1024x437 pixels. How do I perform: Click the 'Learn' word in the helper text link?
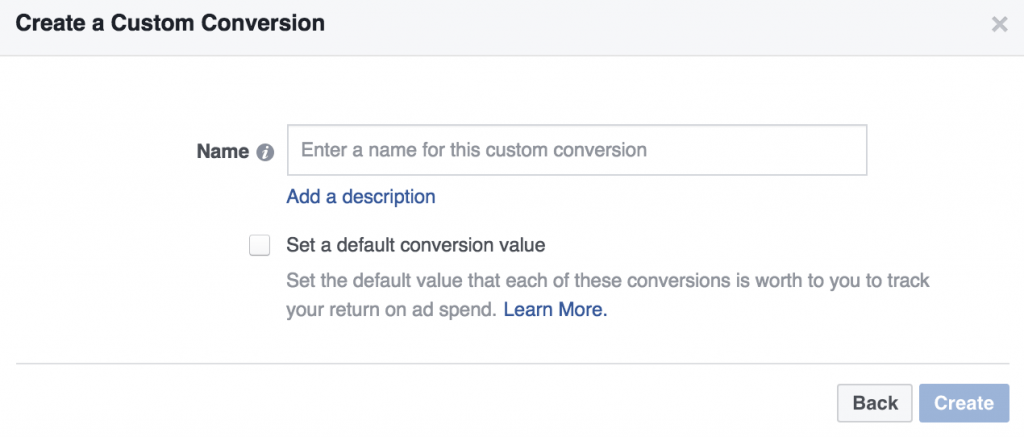(530, 310)
